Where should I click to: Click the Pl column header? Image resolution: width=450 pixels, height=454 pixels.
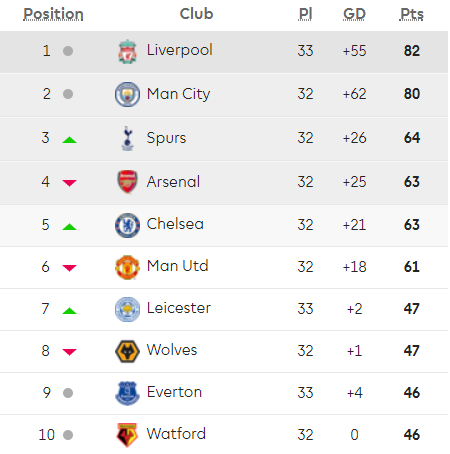point(305,14)
